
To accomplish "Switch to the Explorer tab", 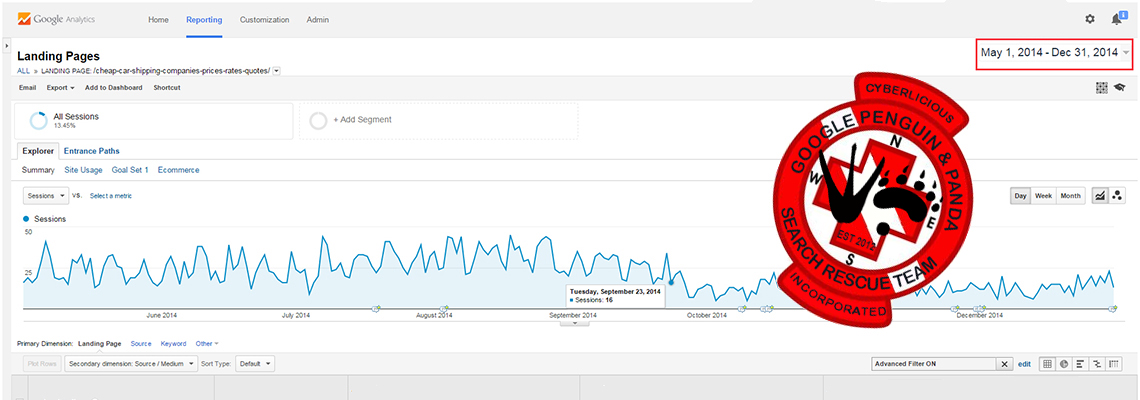I will point(37,151).
